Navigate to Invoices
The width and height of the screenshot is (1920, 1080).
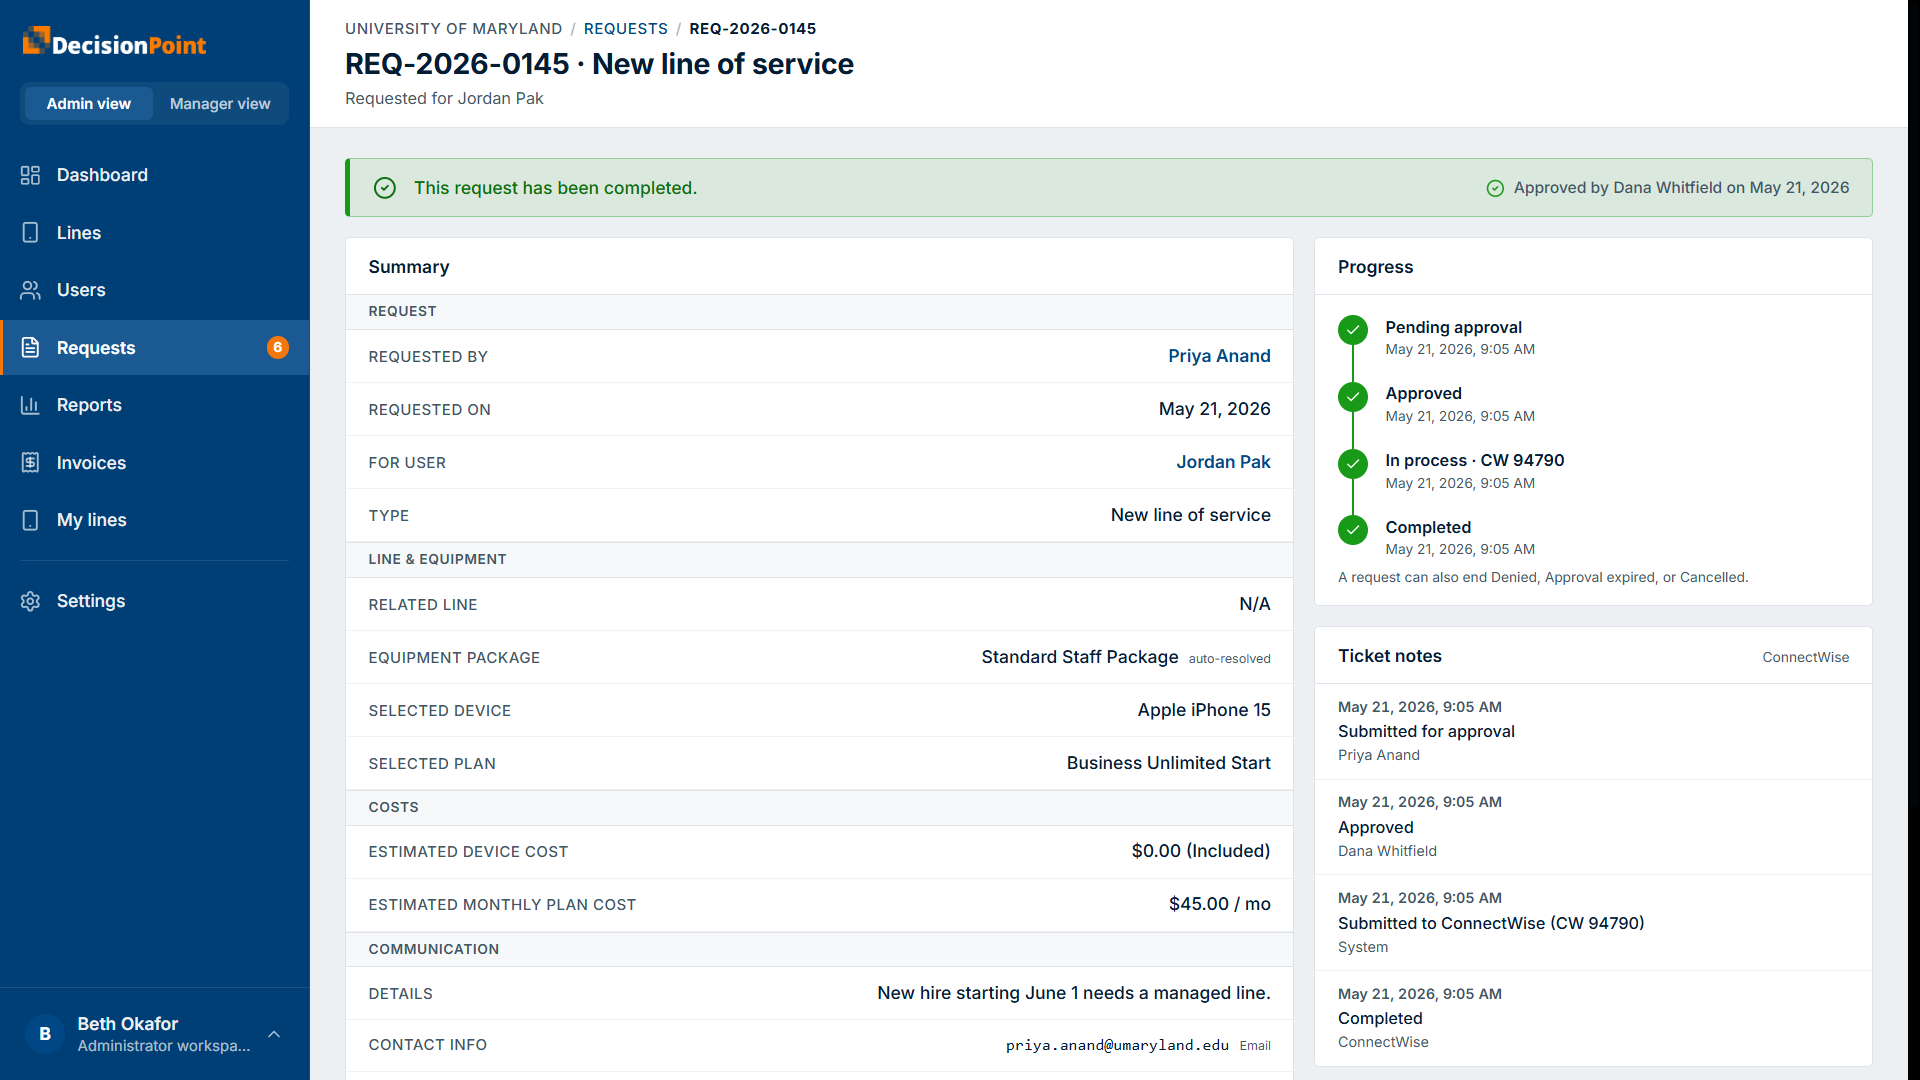[x=155, y=463]
